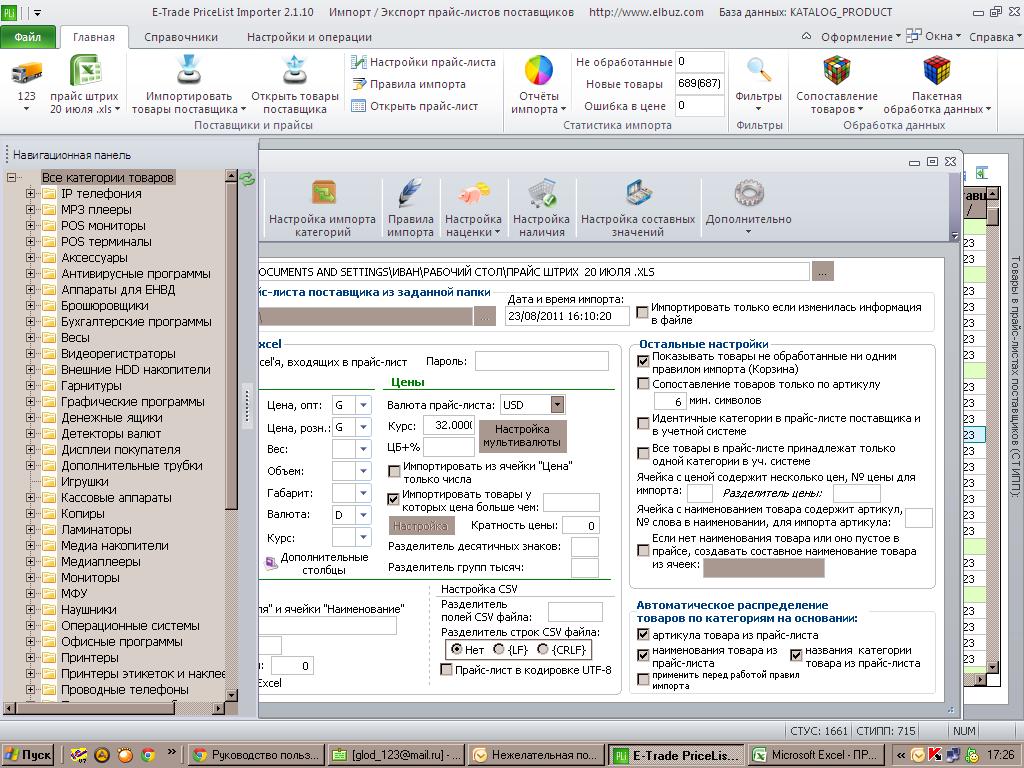Click Правила импорта small ribbon item
This screenshot has width=1024, height=768.
click(x=409, y=84)
